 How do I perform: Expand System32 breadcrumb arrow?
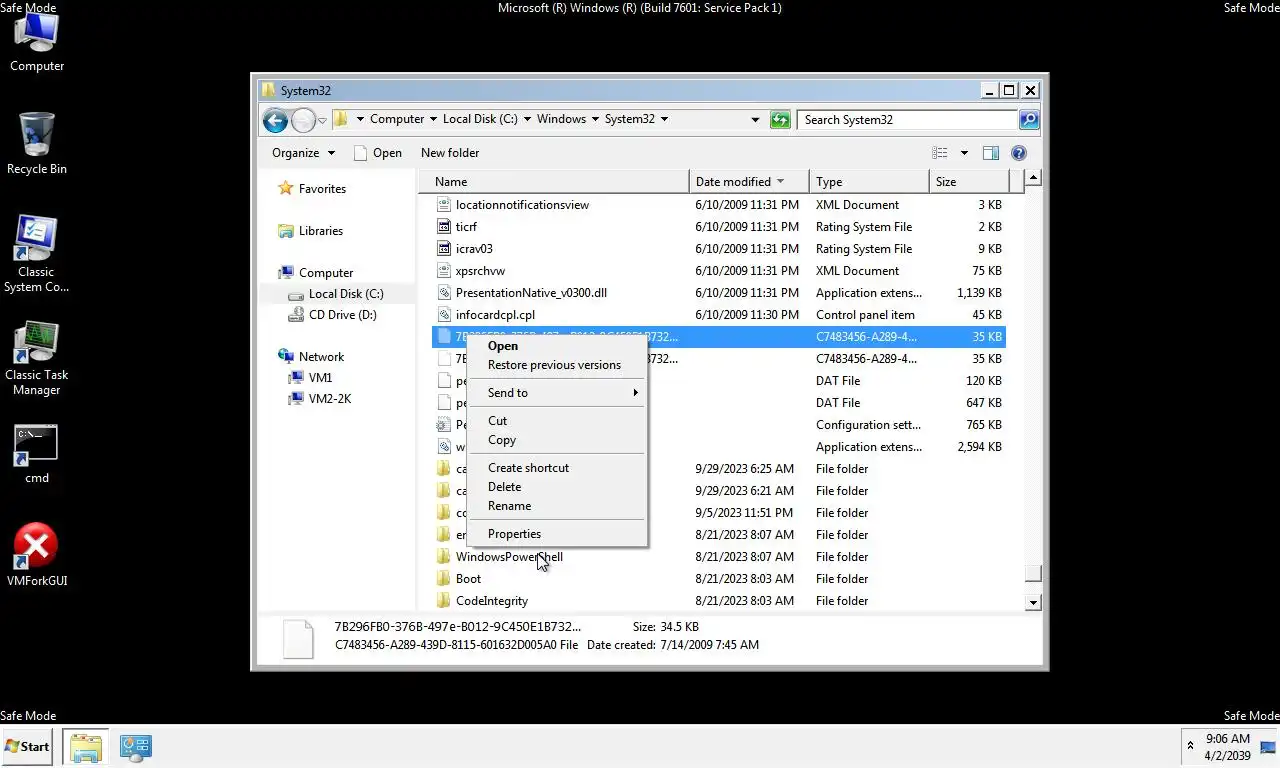[x=664, y=119]
